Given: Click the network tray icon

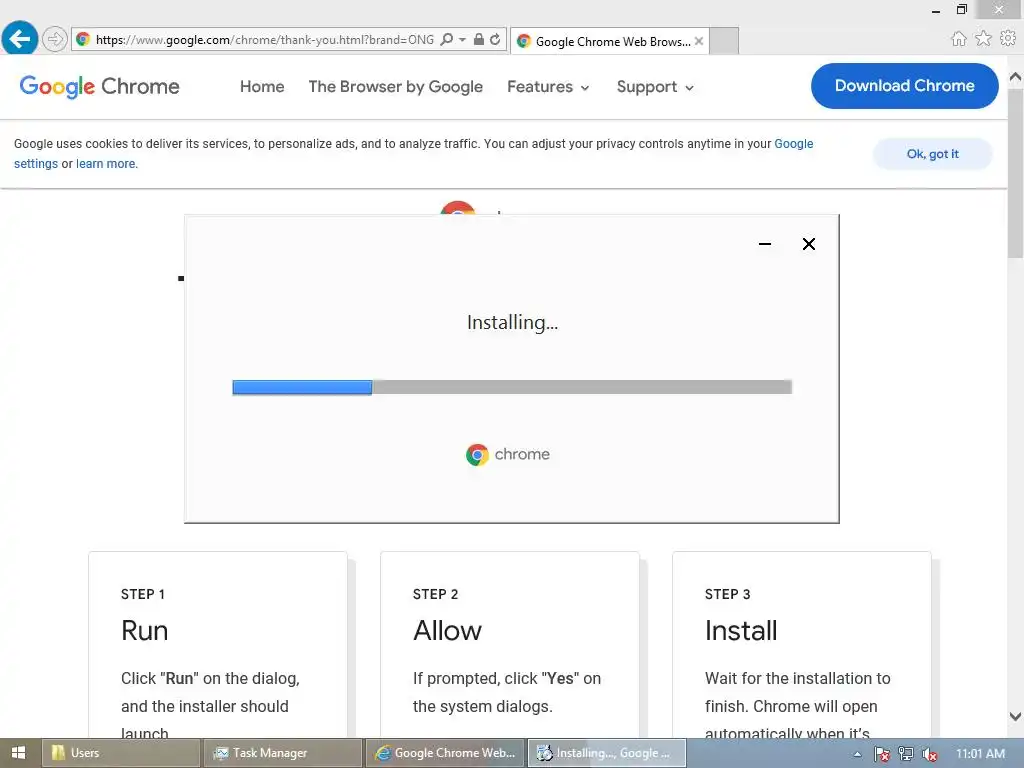Looking at the screenshot, I should tap(906, 754).
